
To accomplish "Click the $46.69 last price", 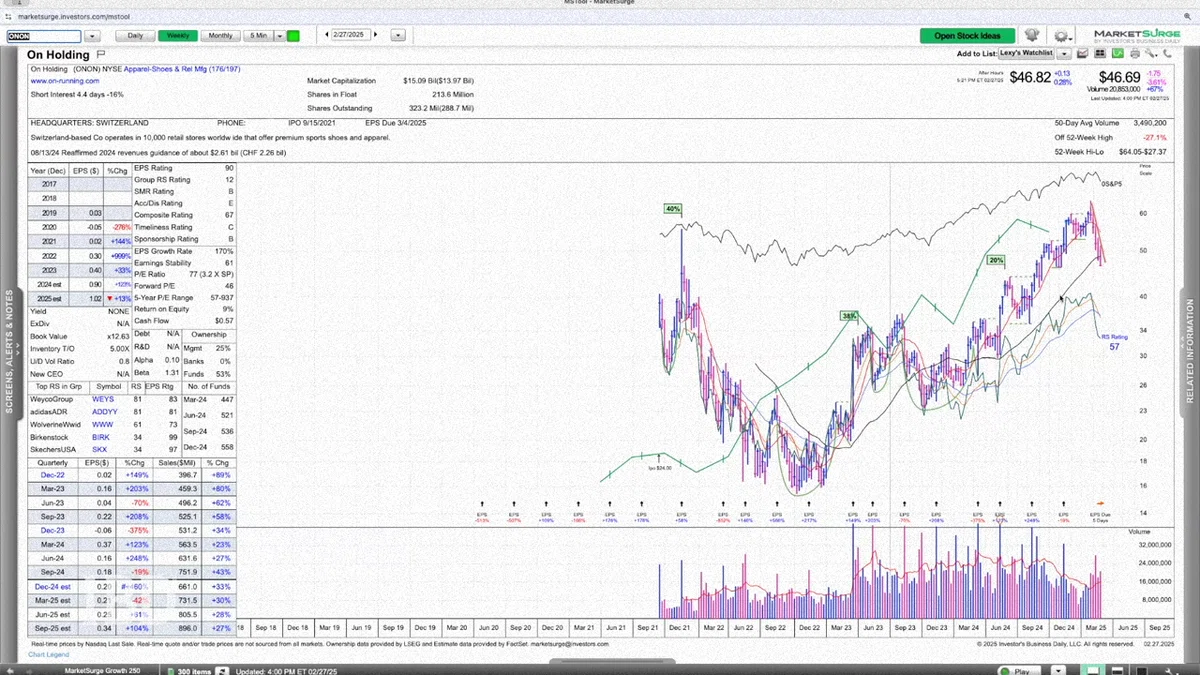I will 1119,77.
